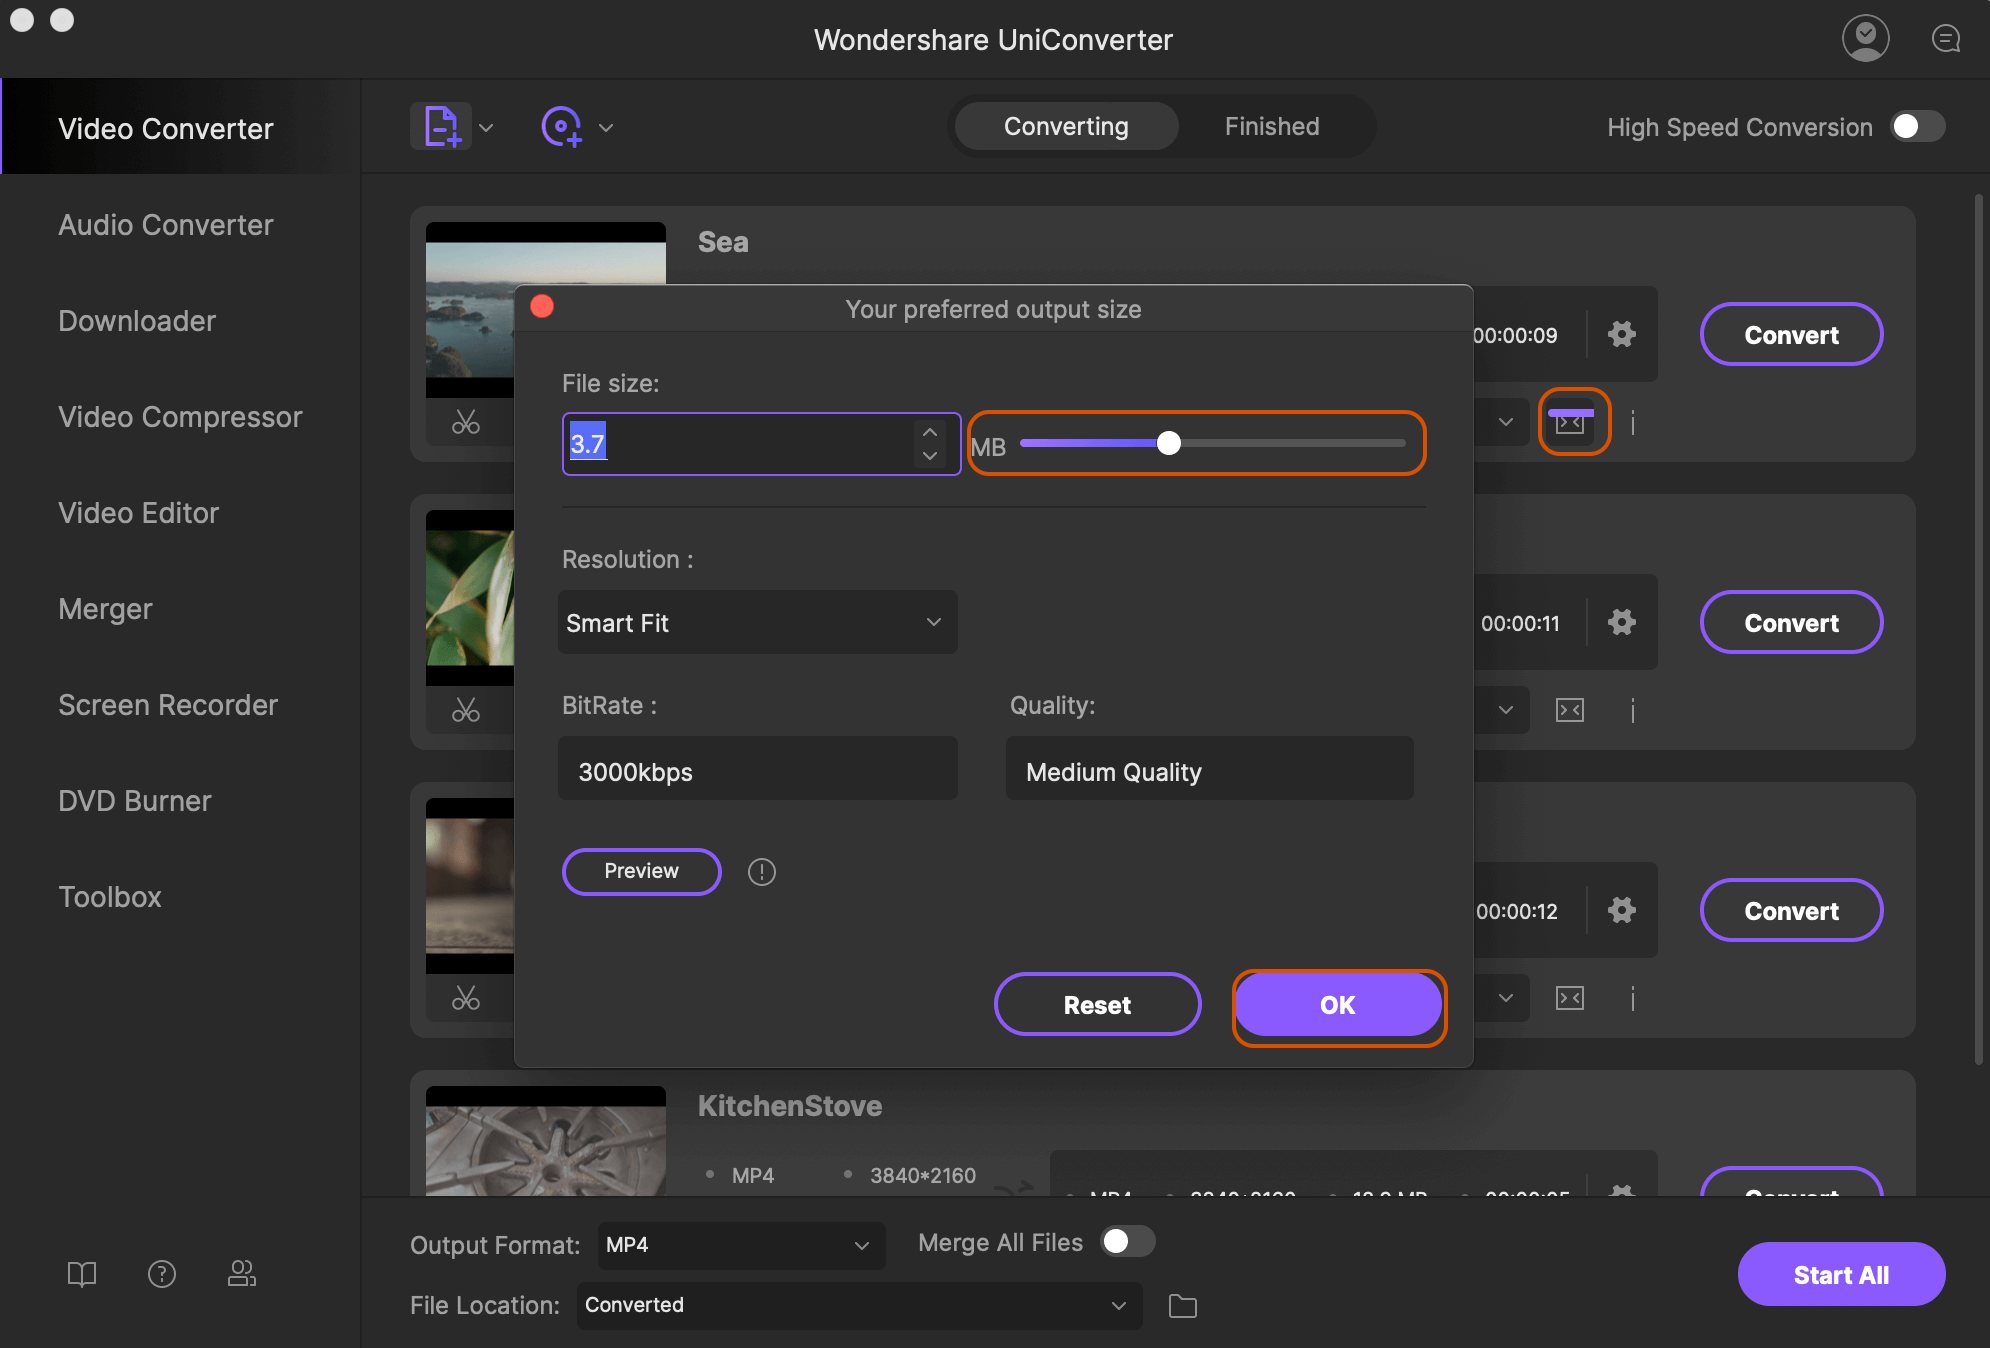Click the settings gear icon on Sea video
The image size is (1990, 1348).
(1621, 334)
